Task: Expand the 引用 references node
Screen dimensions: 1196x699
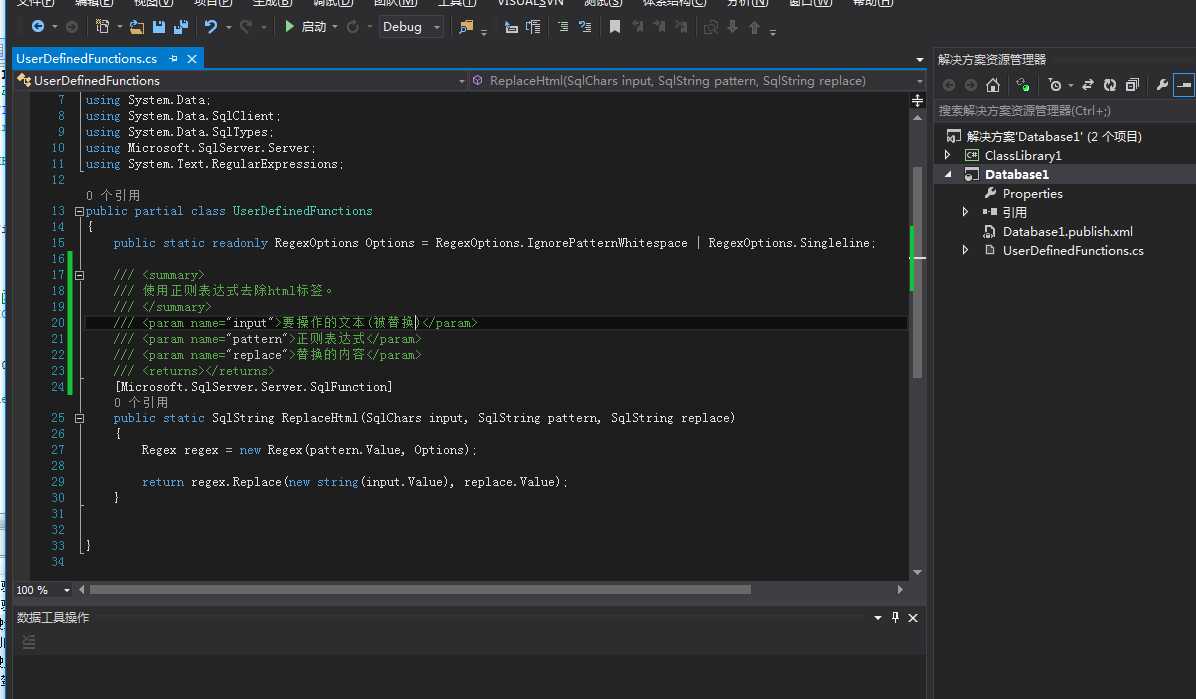Action: (966, 212)
